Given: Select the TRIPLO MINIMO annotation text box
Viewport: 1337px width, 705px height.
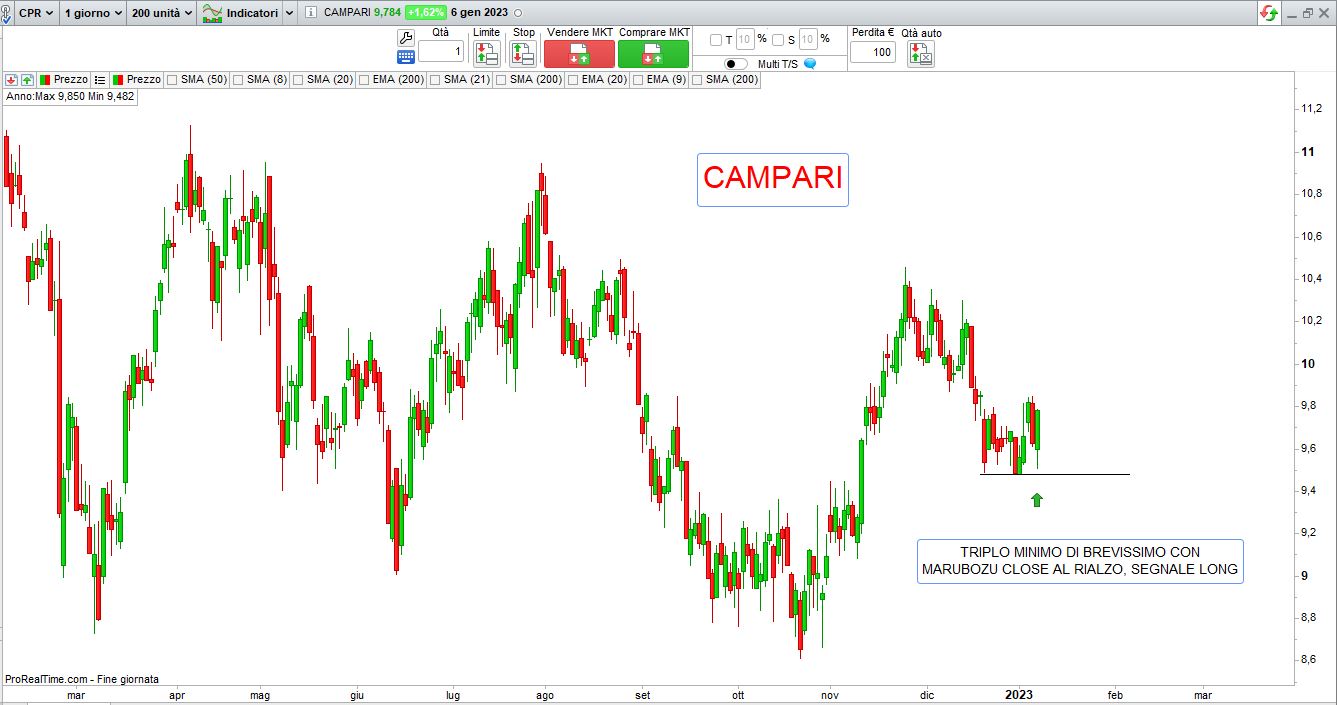Looking at the screenshot, I should click(1080, 561).
